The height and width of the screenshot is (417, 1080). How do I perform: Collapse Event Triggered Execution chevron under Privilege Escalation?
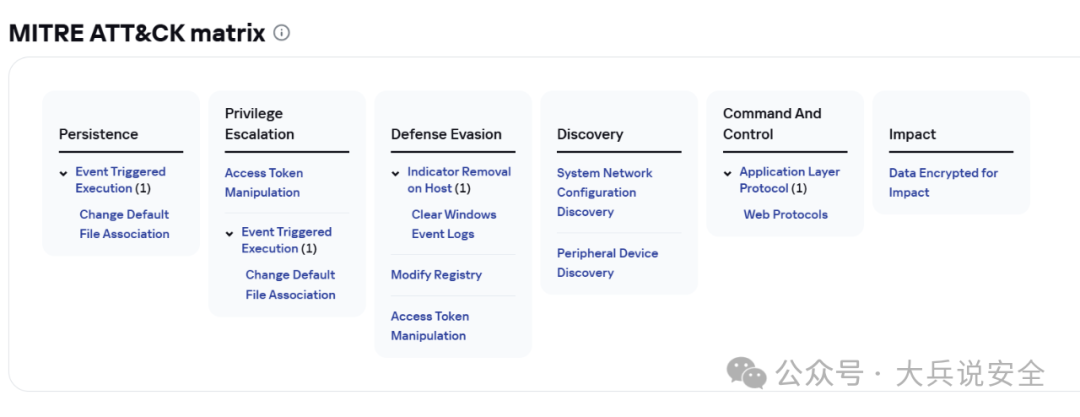point(230,233)
